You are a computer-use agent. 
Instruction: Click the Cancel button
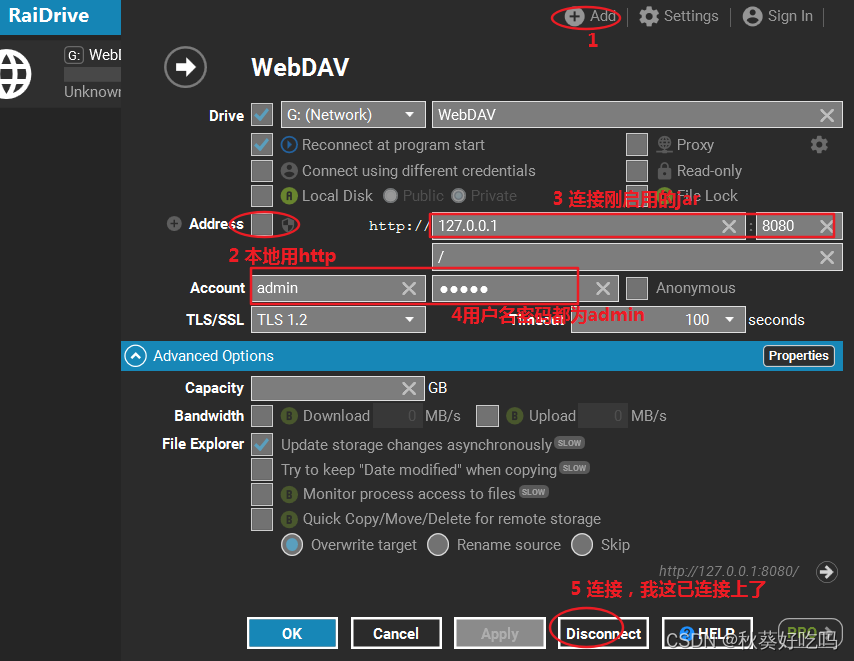click(x=396, y=633)
